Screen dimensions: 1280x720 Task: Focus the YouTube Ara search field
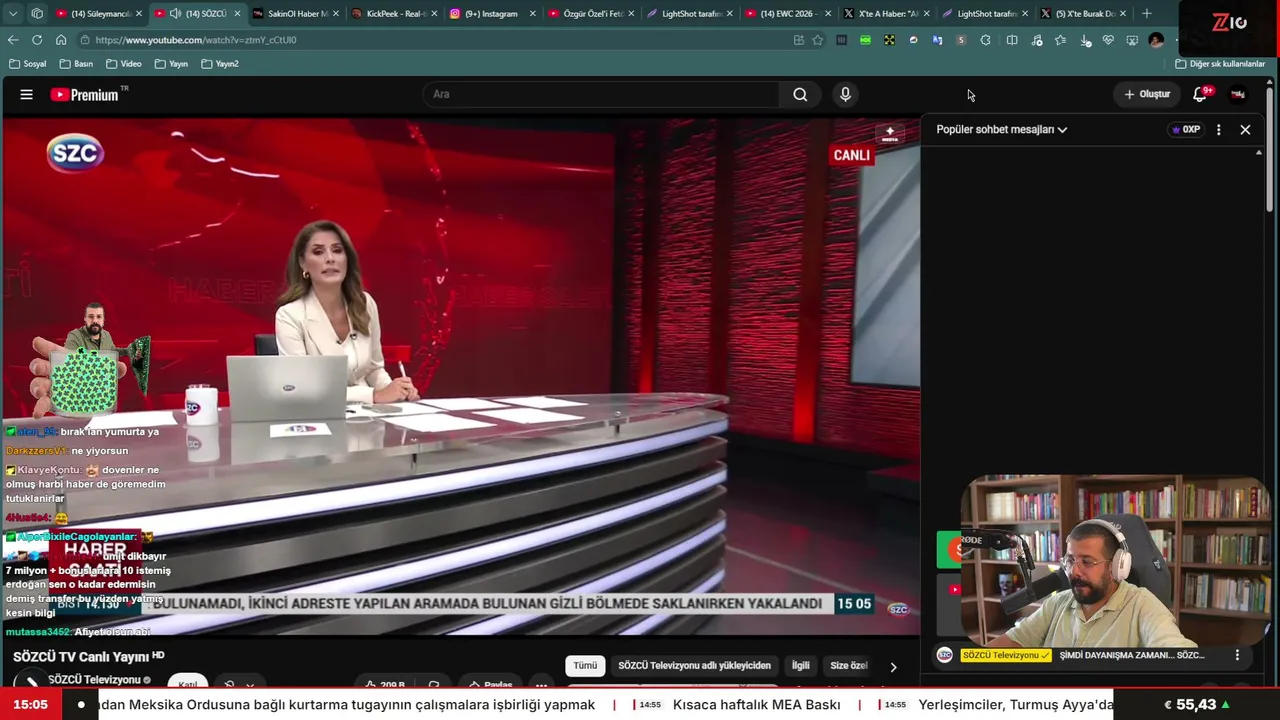click(600, 94)
